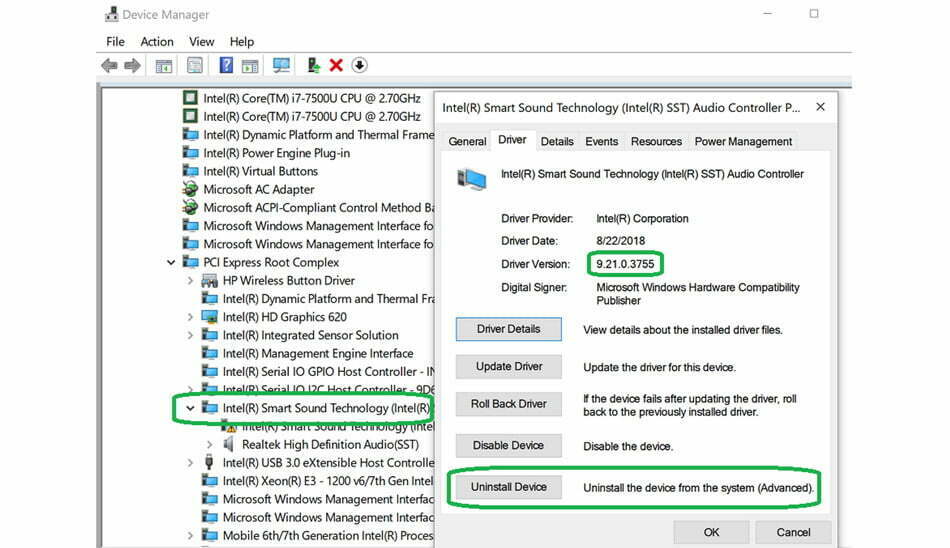Collapse the PCI Express Root Complex node
This screenshot has width=950, height=548.
pos(171,262)
